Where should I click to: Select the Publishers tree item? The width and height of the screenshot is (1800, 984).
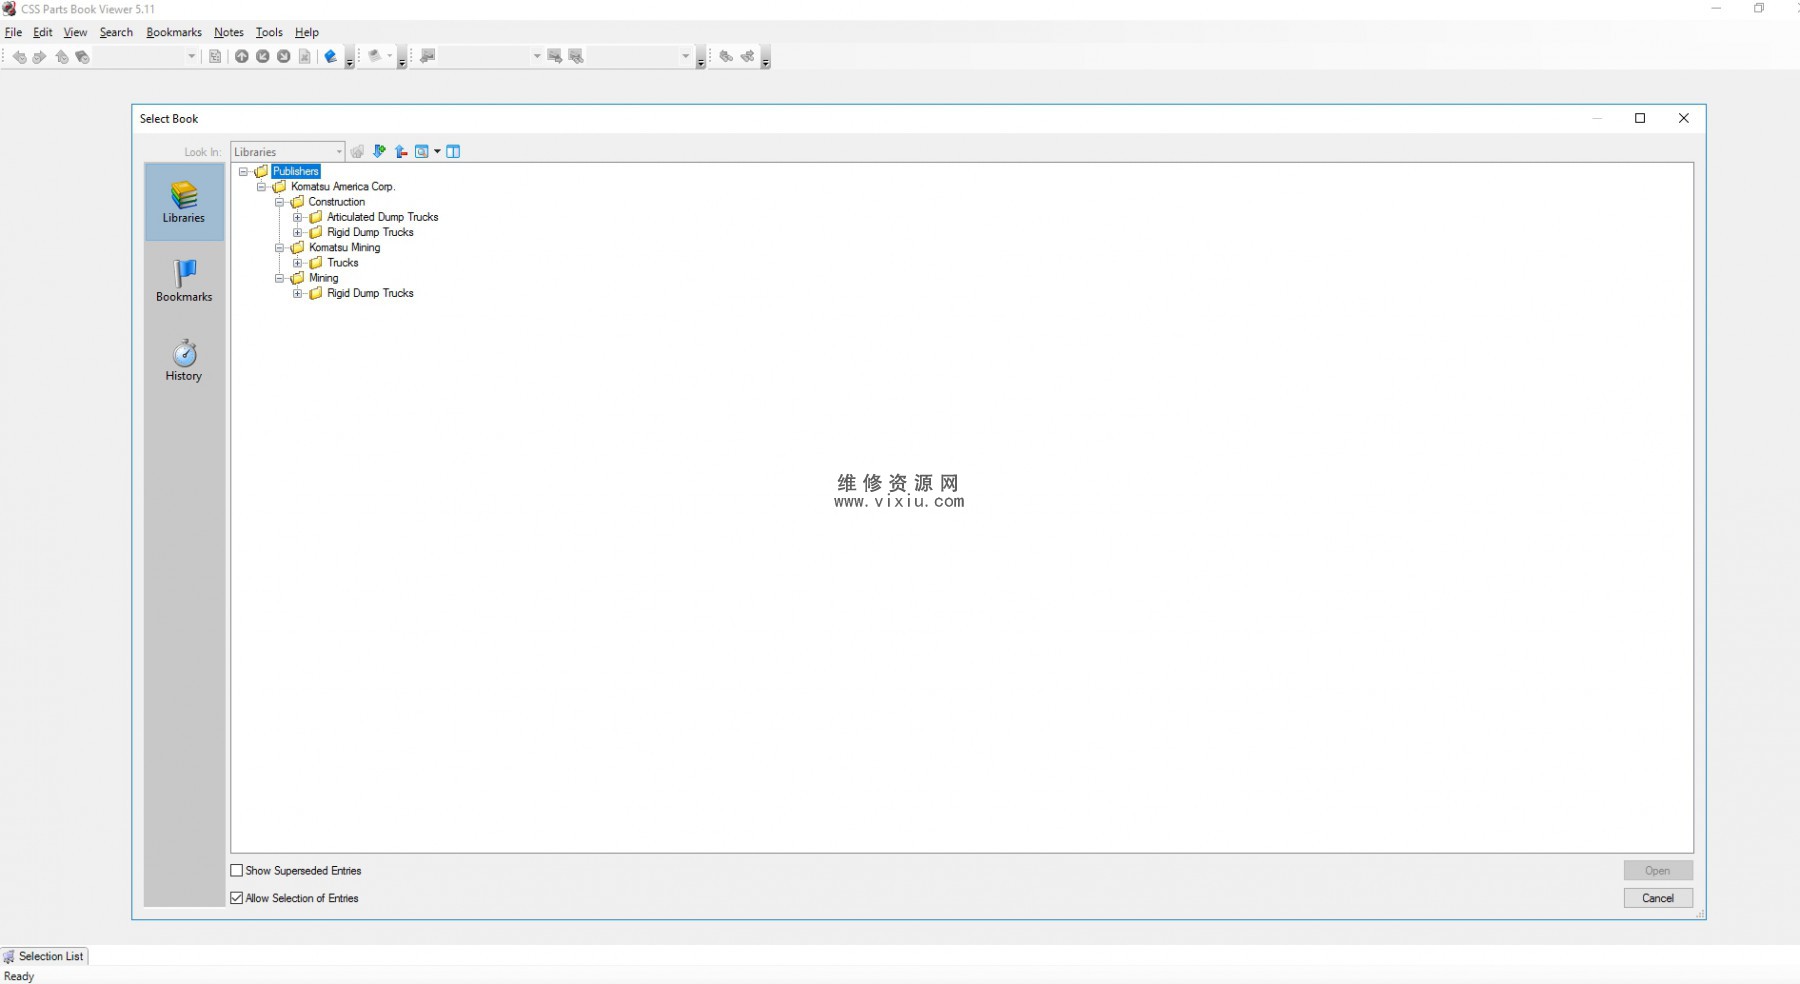(296, 171)
